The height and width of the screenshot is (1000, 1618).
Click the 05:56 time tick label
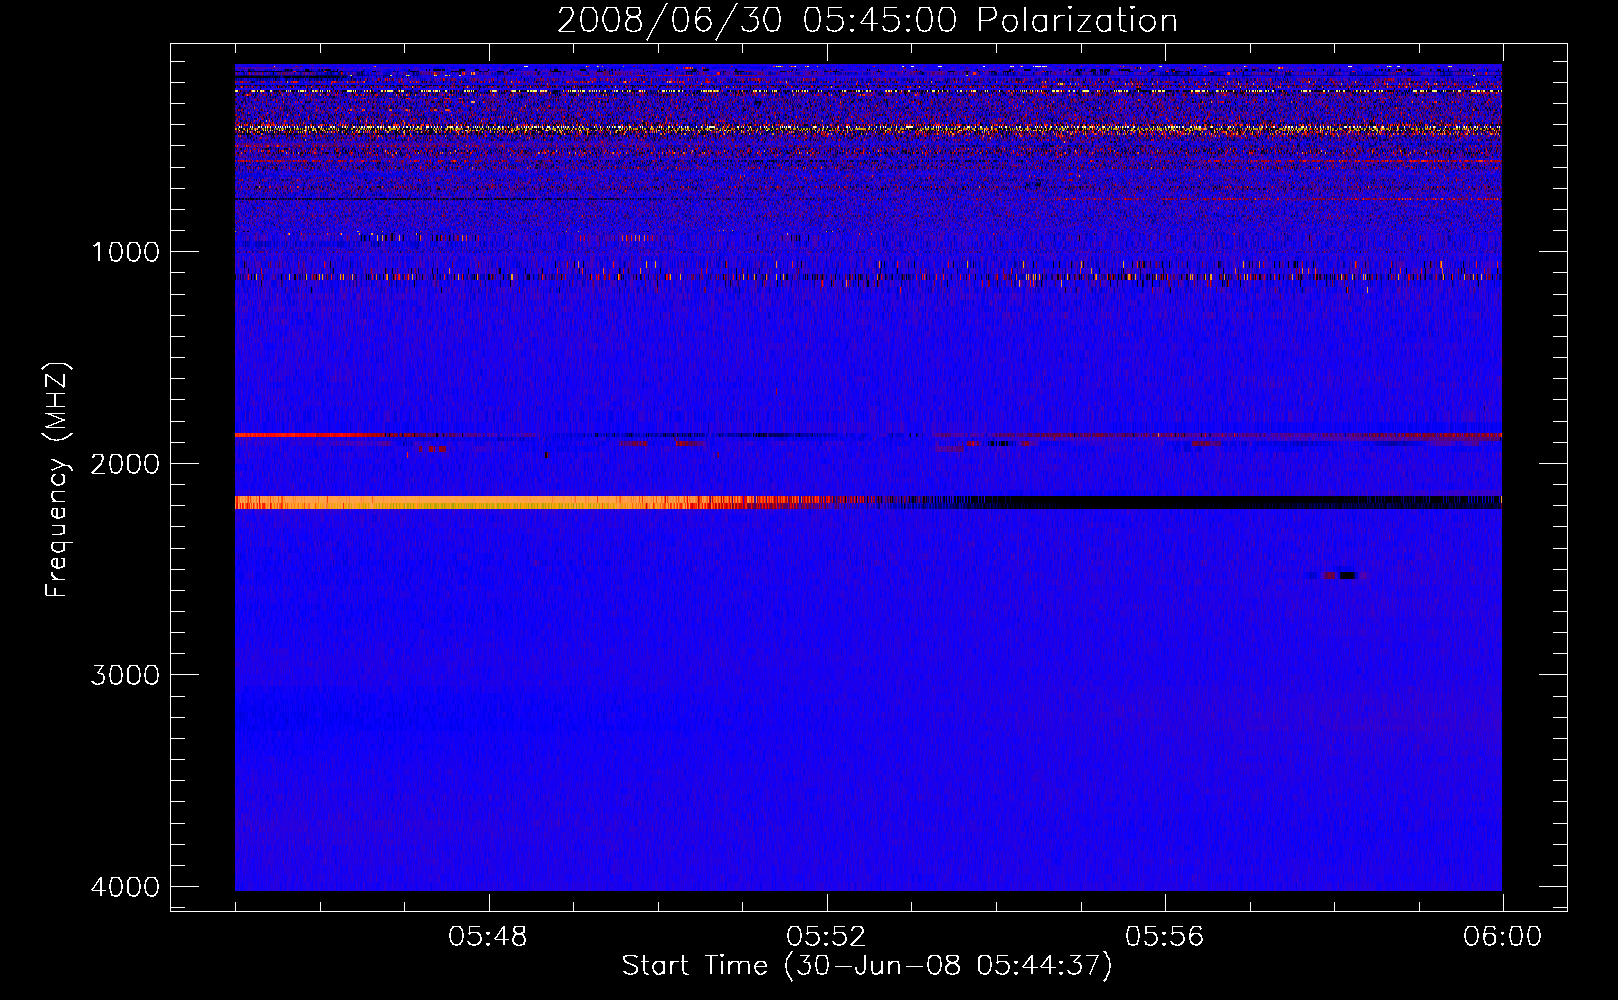tap(1164, 937)
